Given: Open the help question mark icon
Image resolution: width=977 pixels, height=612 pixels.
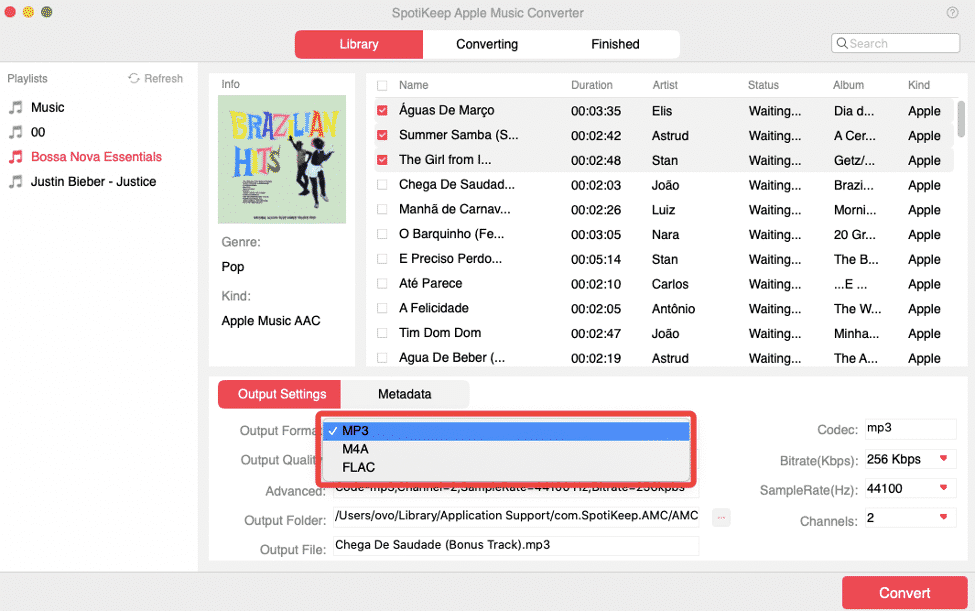Looking at the screenshot, I should (x=951, y=12).
